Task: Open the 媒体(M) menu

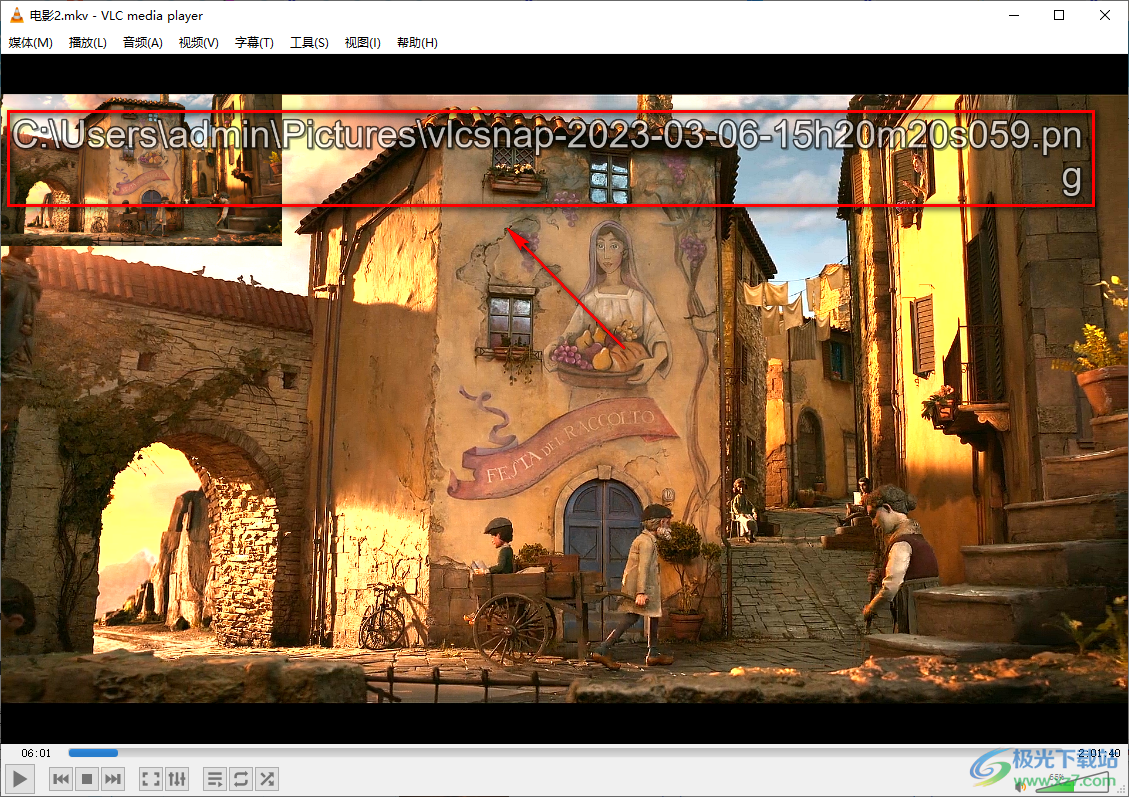Action: 31,43
